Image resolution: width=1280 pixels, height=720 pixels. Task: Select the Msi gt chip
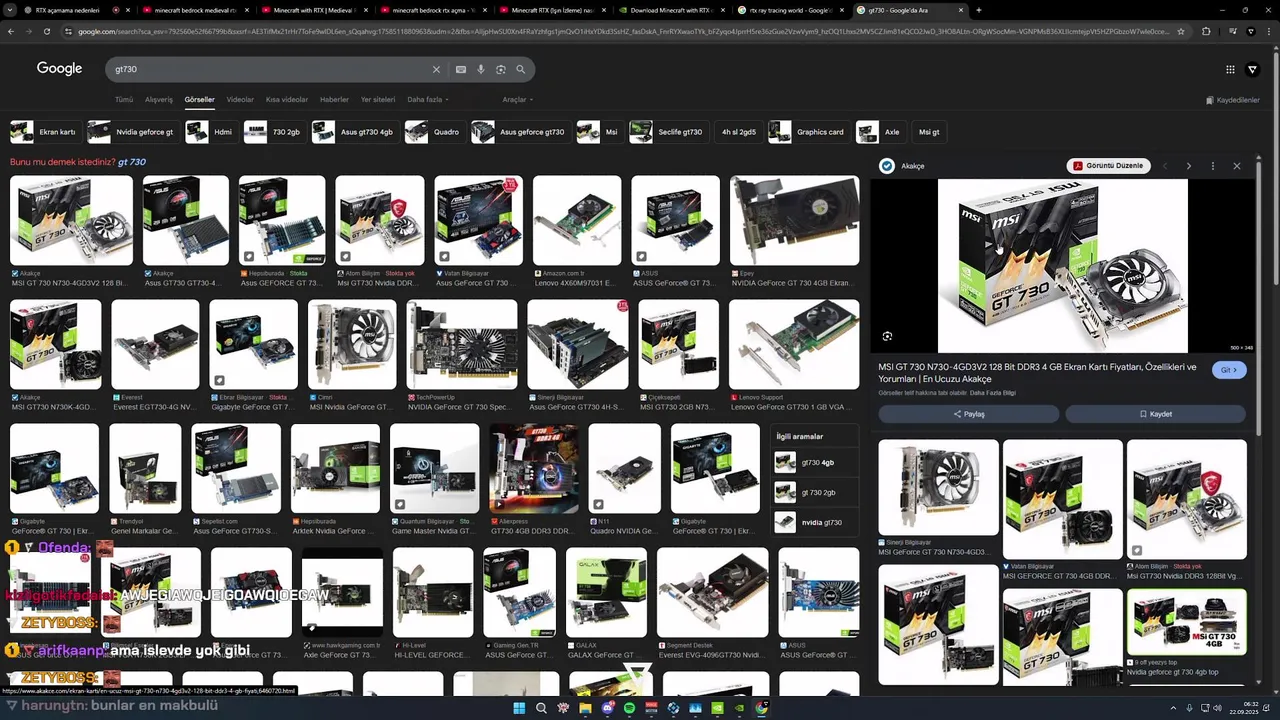pyautogui.click(x=929, y=132)
